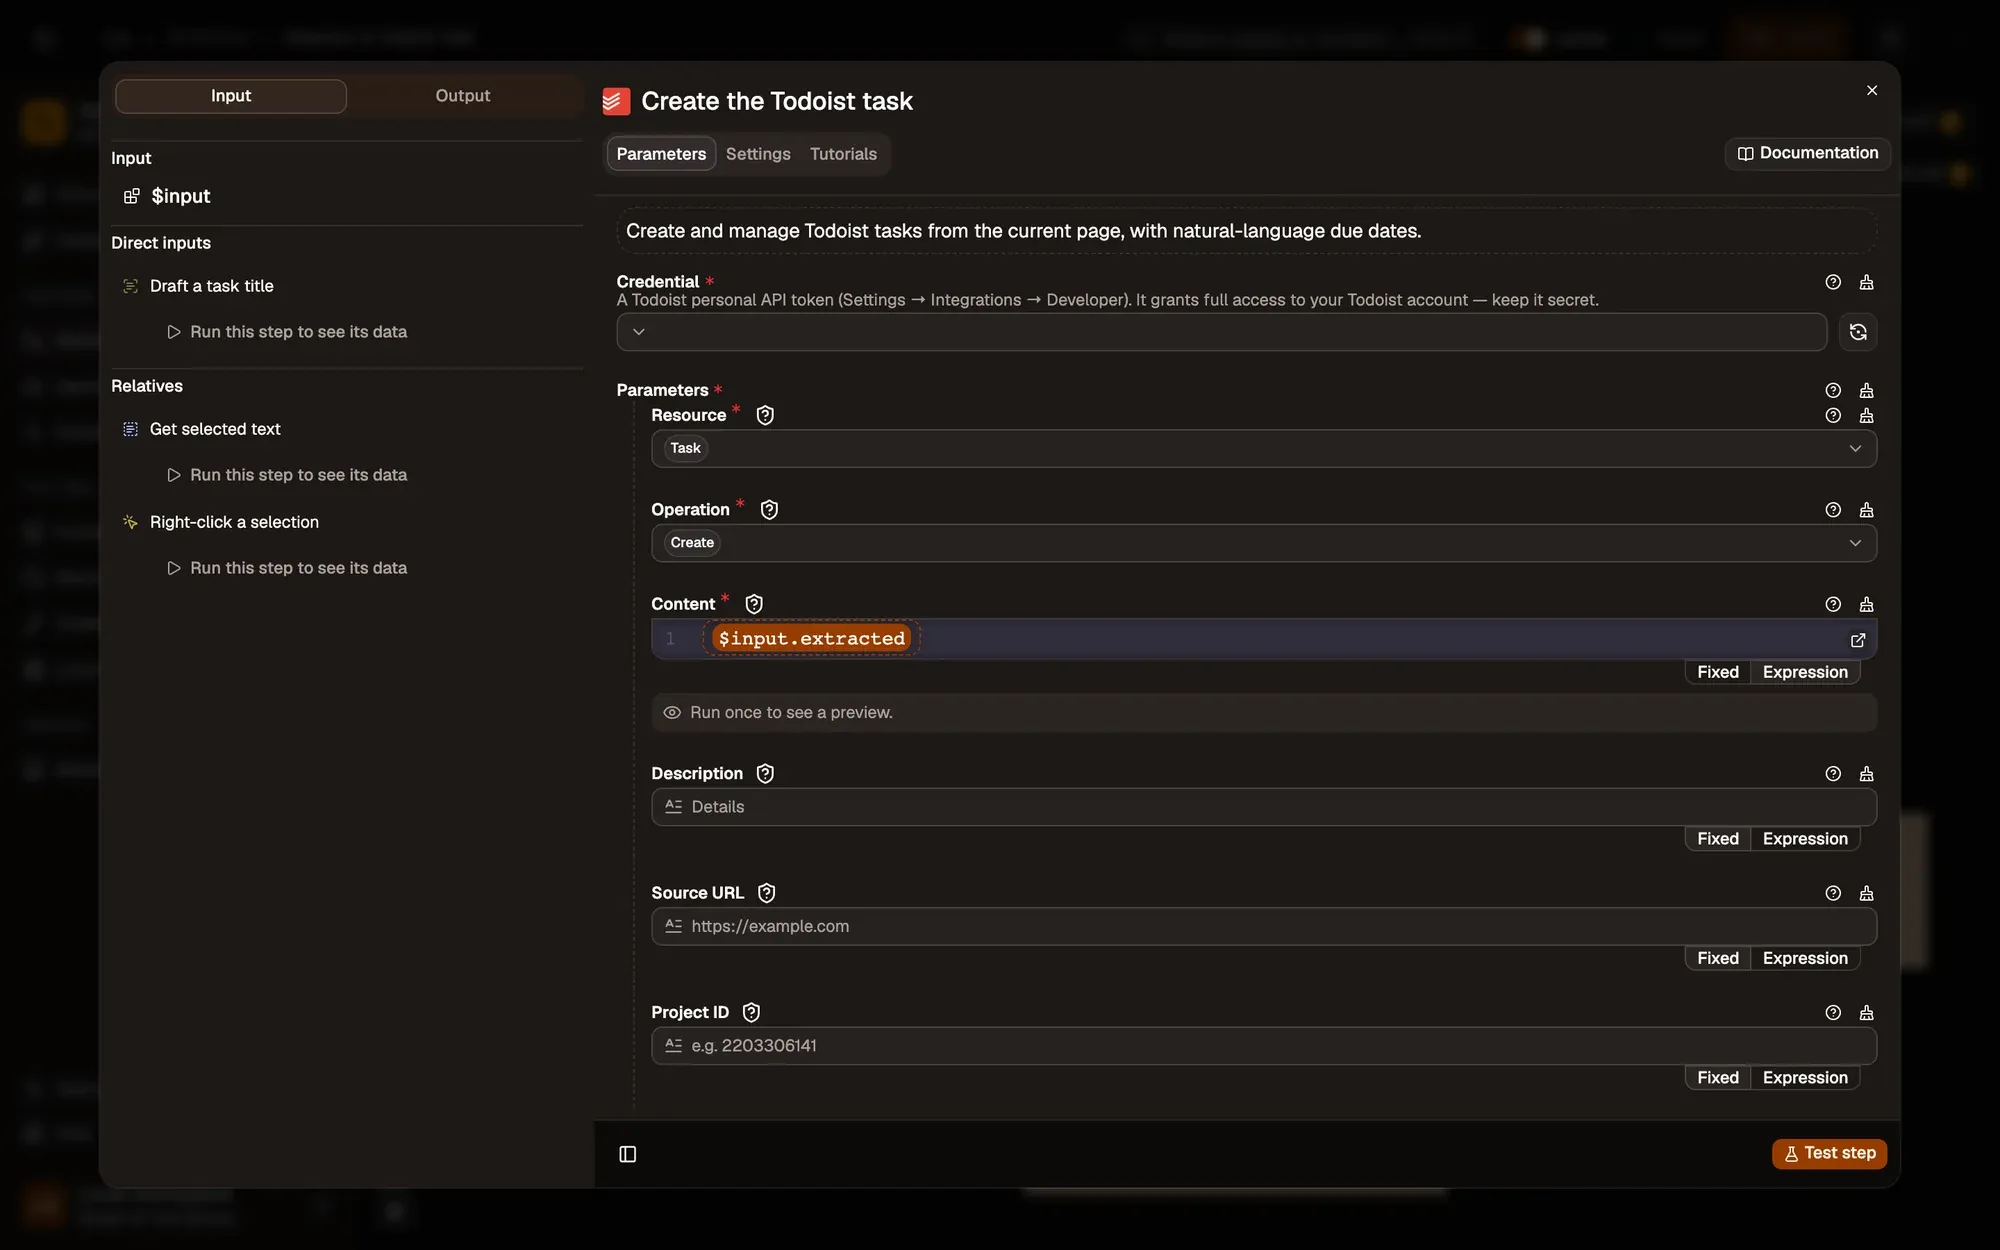Viewport: 2000px width, 1250px height.
Task: Switch to the Output tab
Action: [x=463, y=96]
